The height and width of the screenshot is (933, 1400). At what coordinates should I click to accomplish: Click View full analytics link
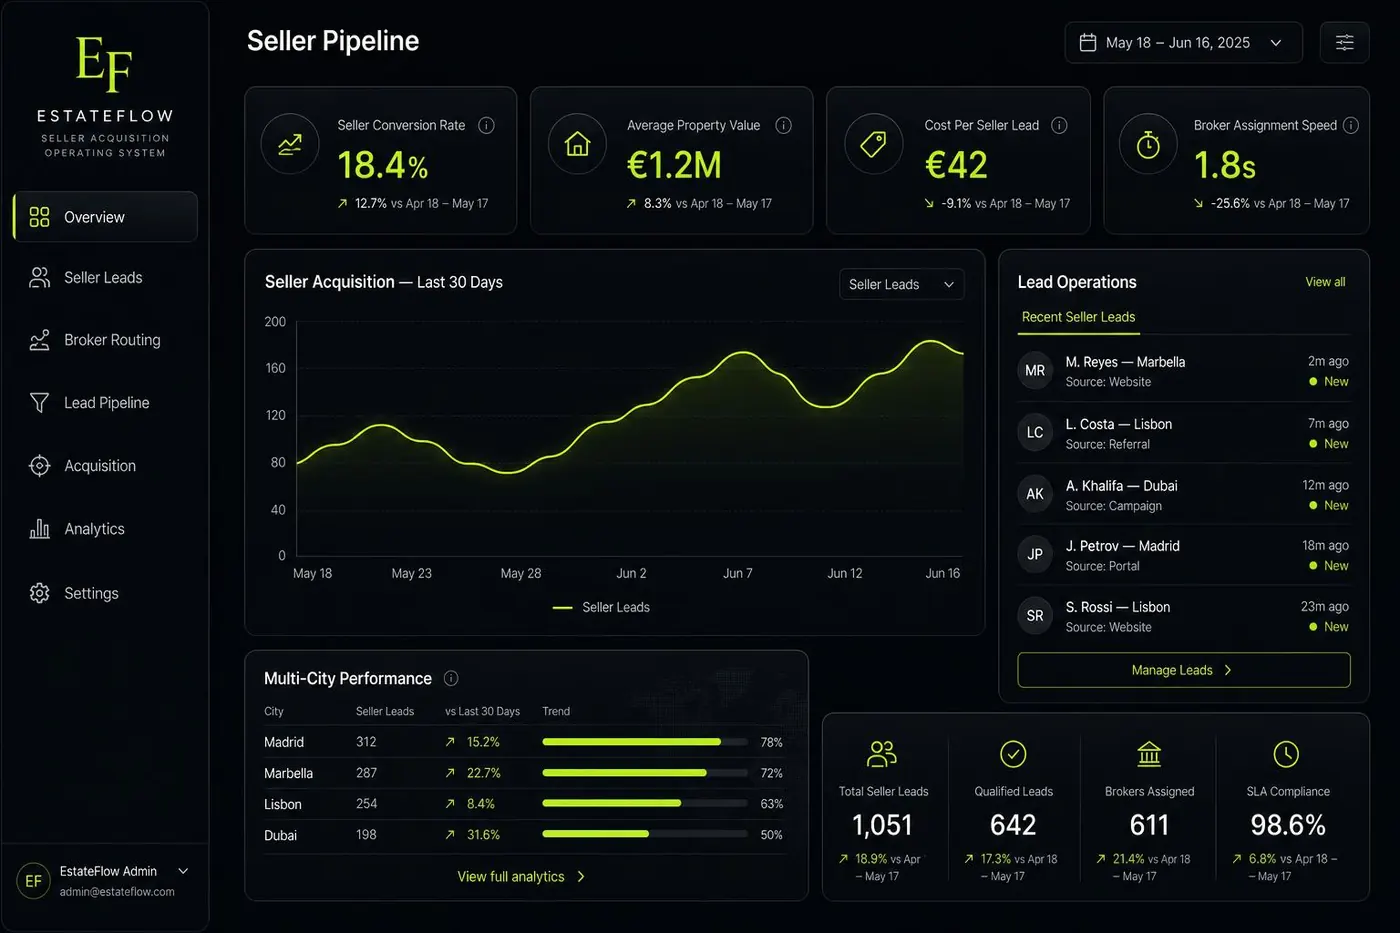[x=521, y=876]
